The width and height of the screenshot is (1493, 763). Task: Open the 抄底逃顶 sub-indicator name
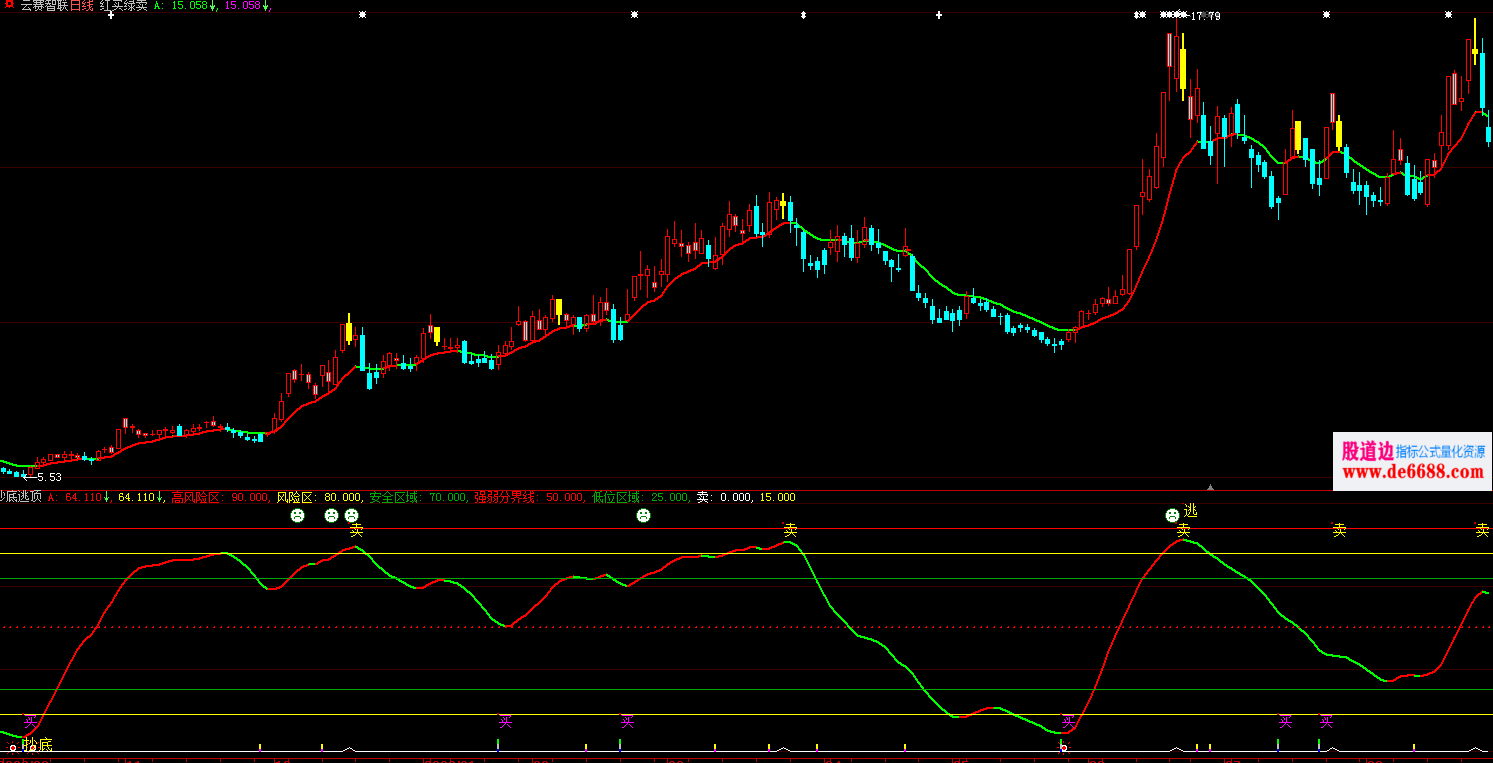20,497
